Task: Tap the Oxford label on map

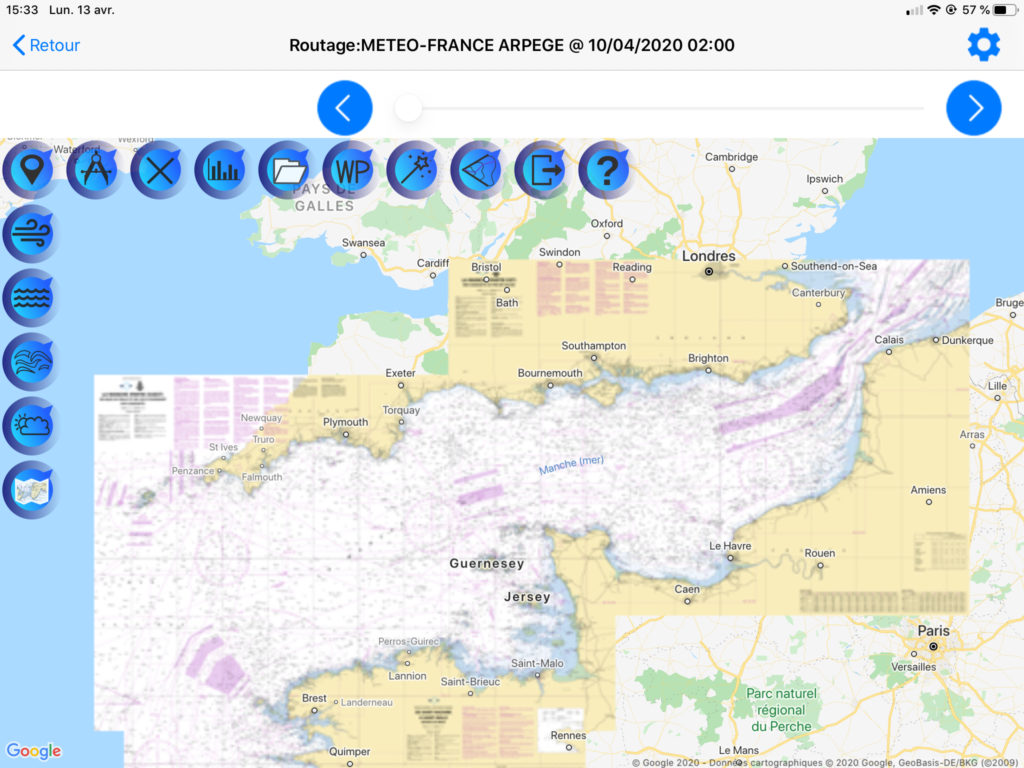Action: tap(607, 223)
